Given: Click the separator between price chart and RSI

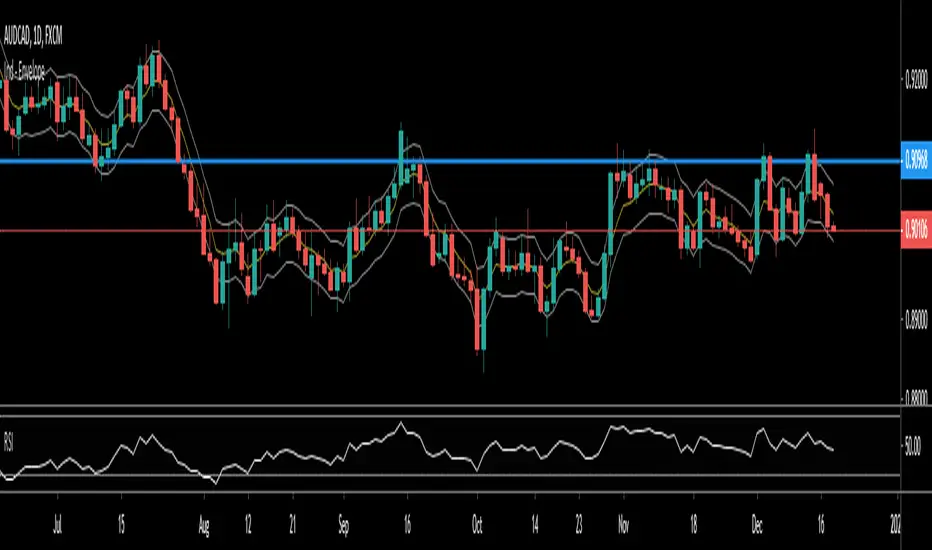Looking at the screenshot, I should pos(450,406).
